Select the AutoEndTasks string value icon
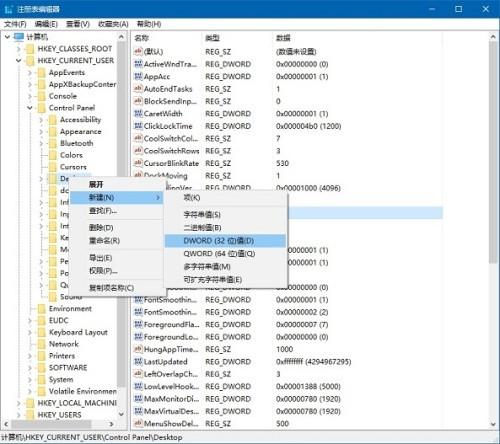 pos(138,89)
